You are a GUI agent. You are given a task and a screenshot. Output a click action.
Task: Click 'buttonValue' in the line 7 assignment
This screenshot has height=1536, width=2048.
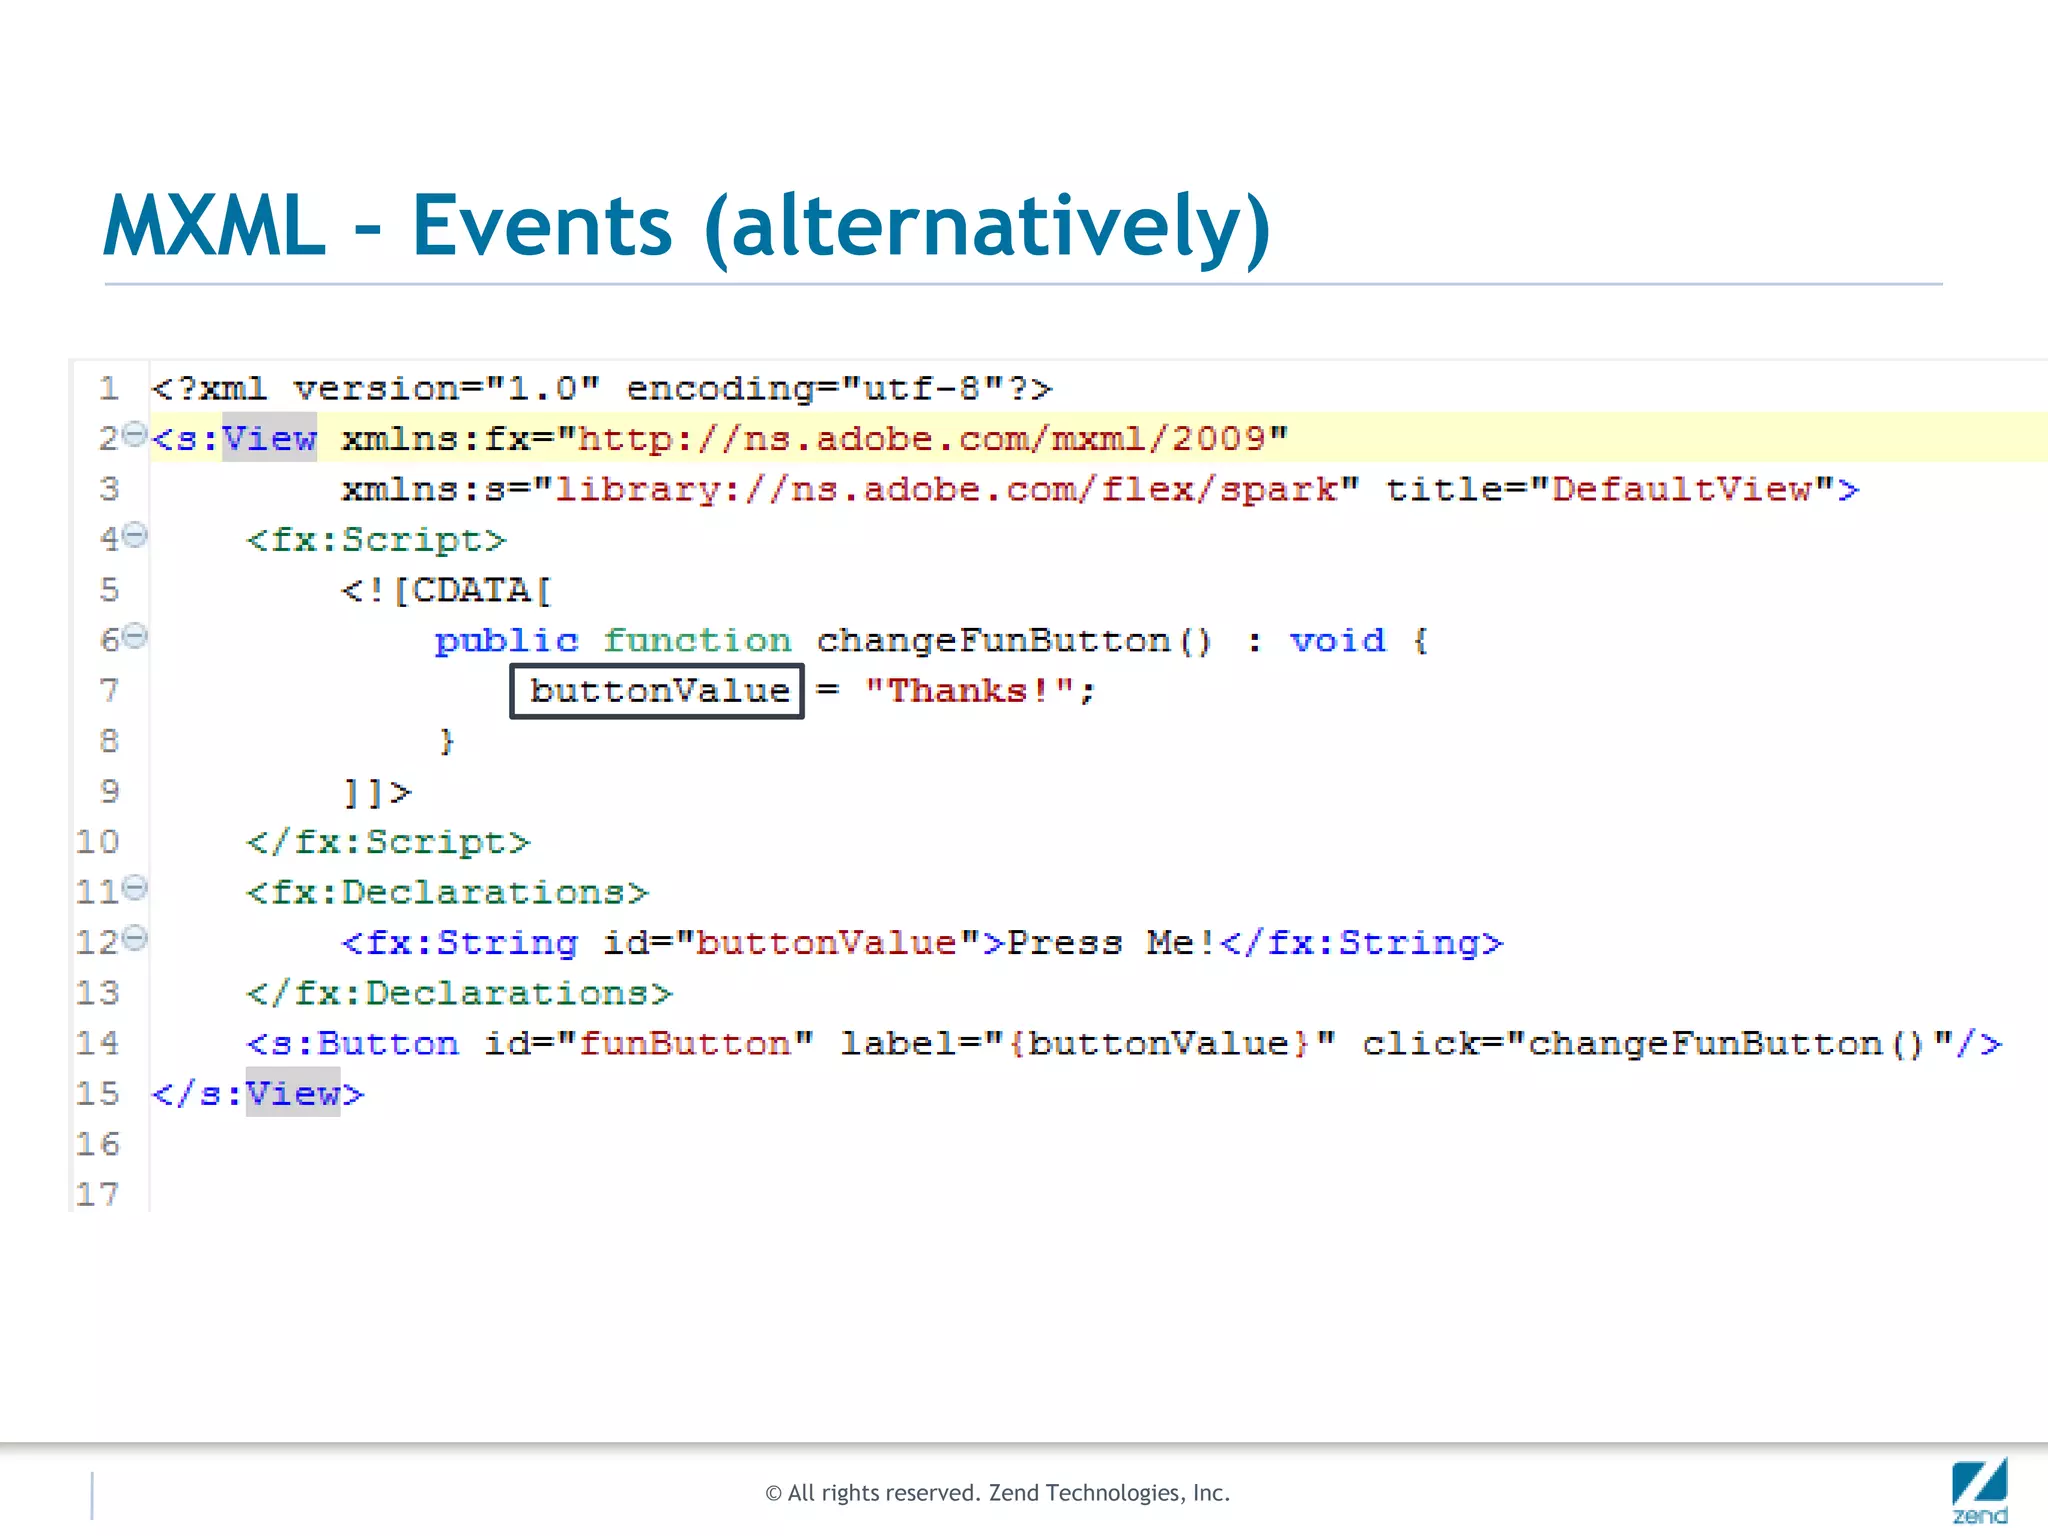[659, 691]
